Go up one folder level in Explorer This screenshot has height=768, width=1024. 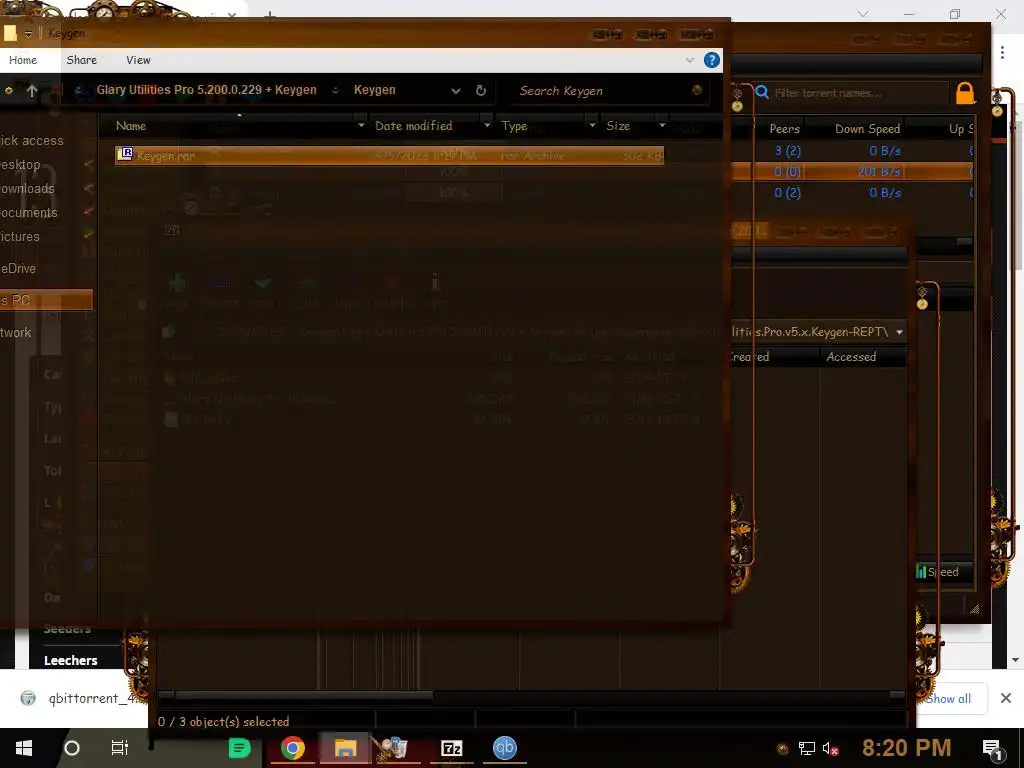31,91
